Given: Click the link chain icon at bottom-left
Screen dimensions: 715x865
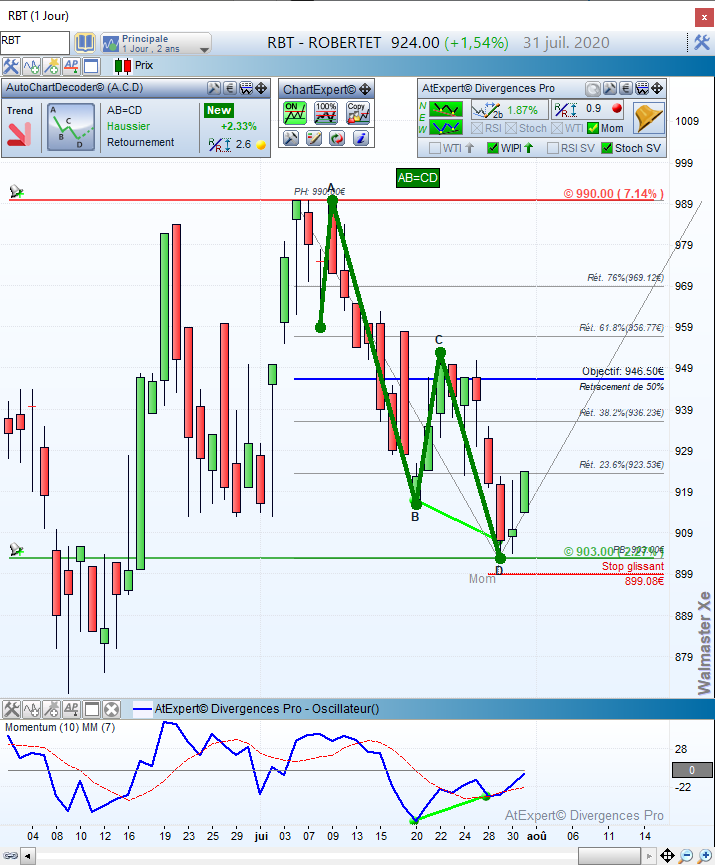Looking at the screenshot, I should 10,856.
